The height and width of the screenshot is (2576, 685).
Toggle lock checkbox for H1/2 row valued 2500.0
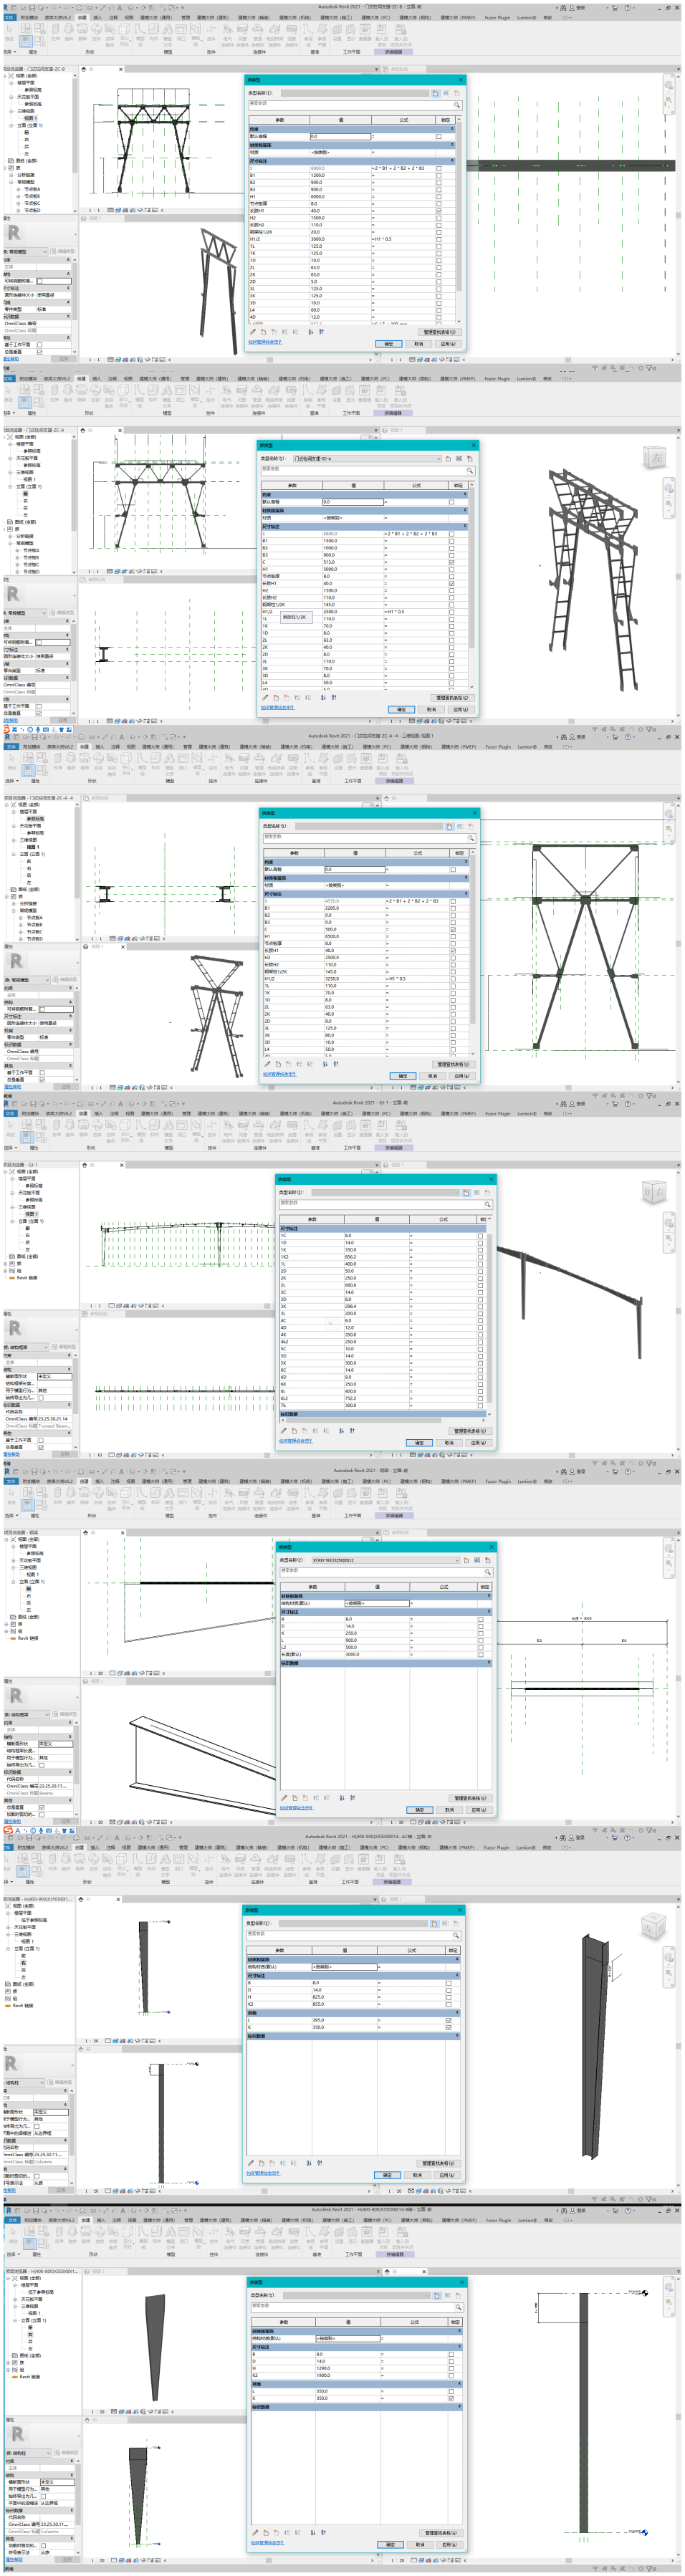(x=452, y=612)
